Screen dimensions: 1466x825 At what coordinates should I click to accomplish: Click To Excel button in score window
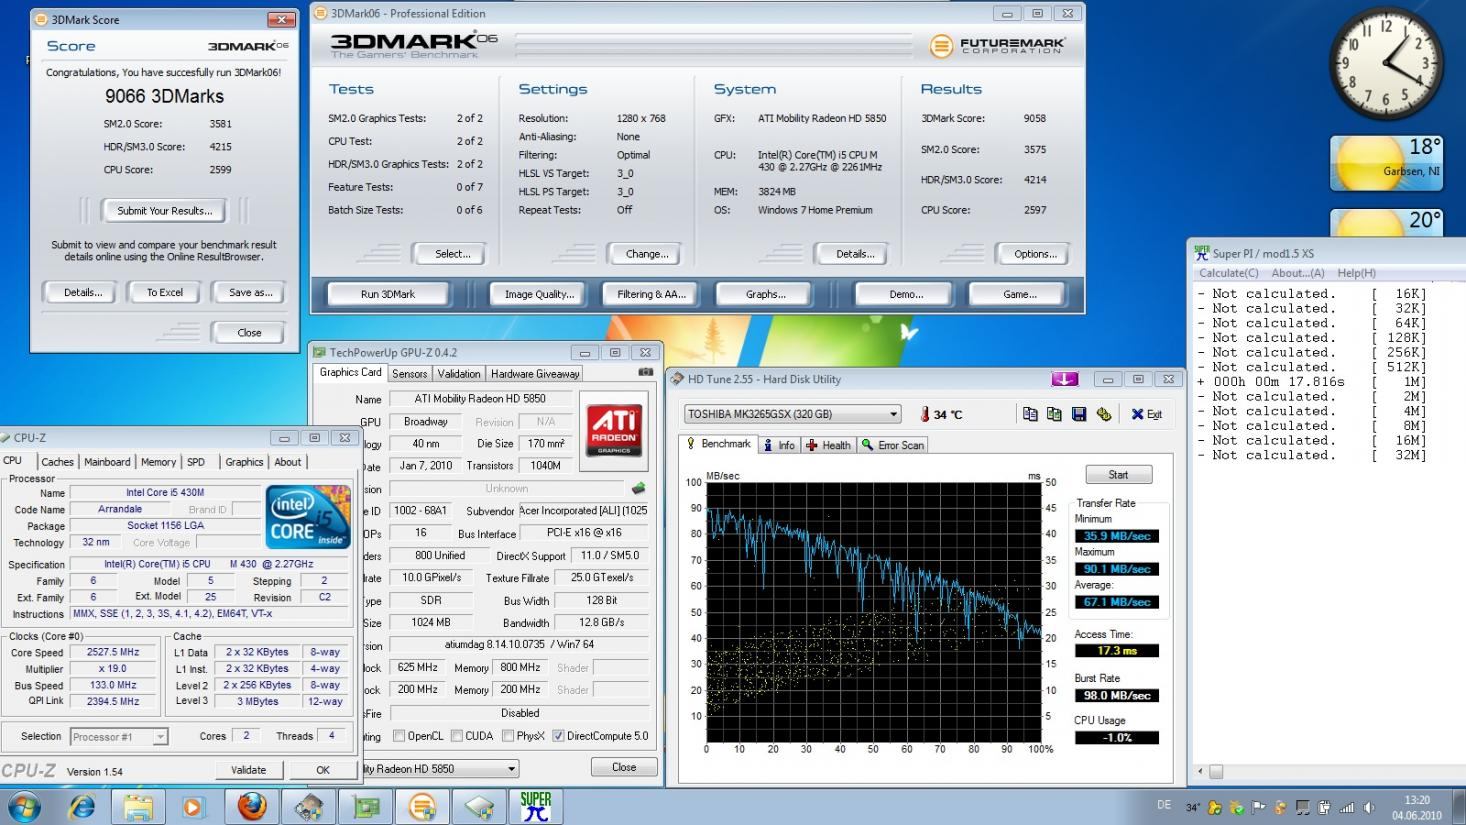[165, 293]
